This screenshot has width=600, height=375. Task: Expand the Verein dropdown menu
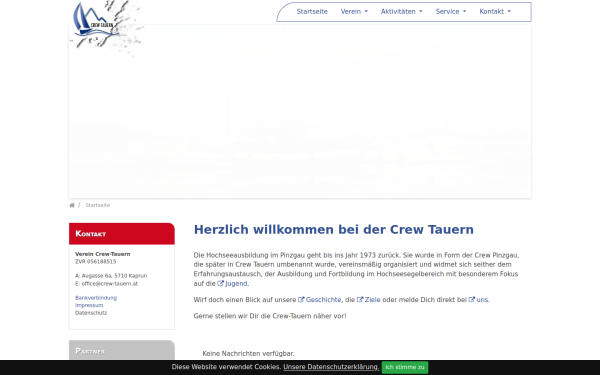[354, 11]
